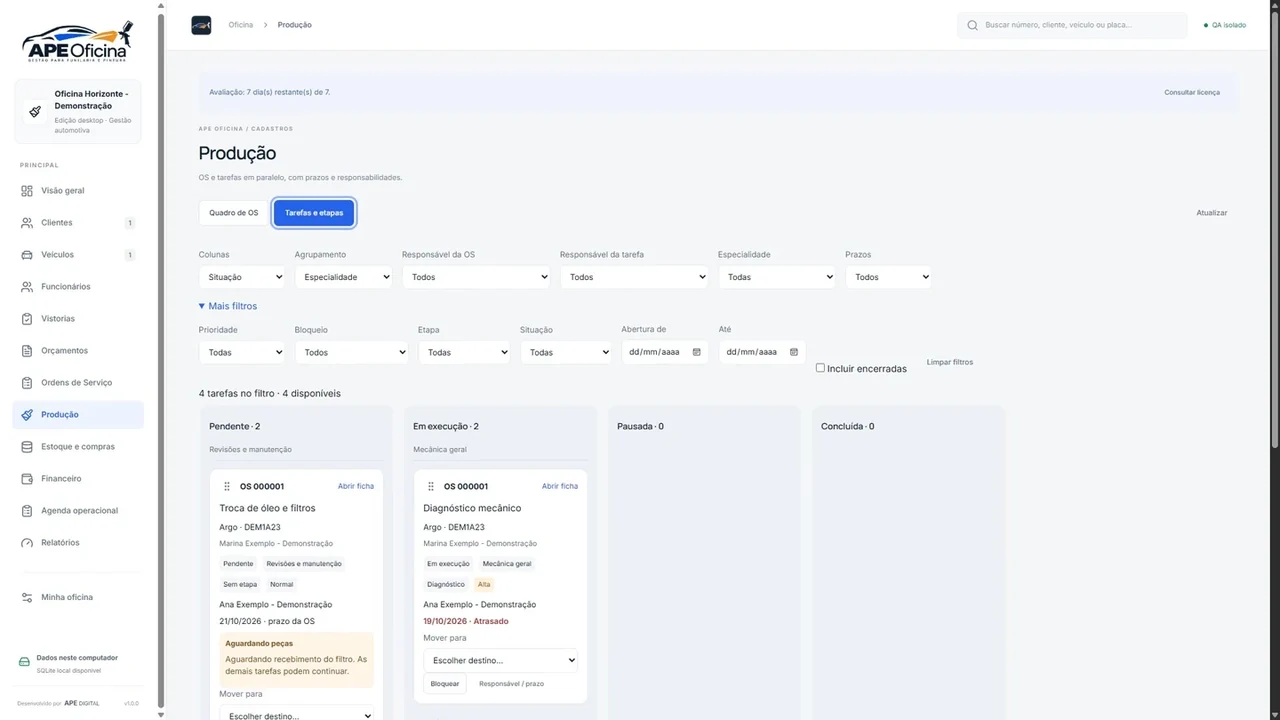Click the drag handle on Troca de óleo card
Image resolution: width=1280 pixels, height=720 pixels.
227,486
